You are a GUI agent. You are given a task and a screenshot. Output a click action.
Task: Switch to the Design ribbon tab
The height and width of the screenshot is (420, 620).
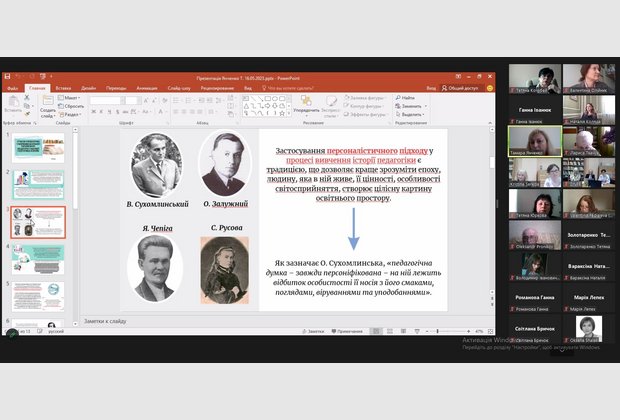[x=89, y=88]
